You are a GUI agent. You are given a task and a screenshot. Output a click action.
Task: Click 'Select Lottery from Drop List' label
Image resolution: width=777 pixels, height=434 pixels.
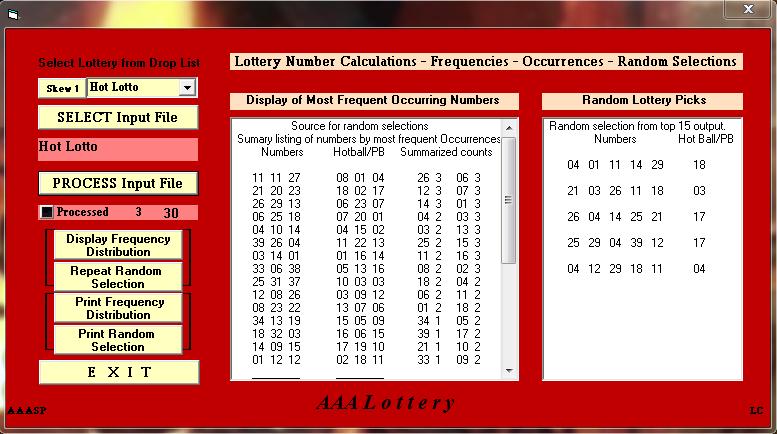click(x=119, y=63)
